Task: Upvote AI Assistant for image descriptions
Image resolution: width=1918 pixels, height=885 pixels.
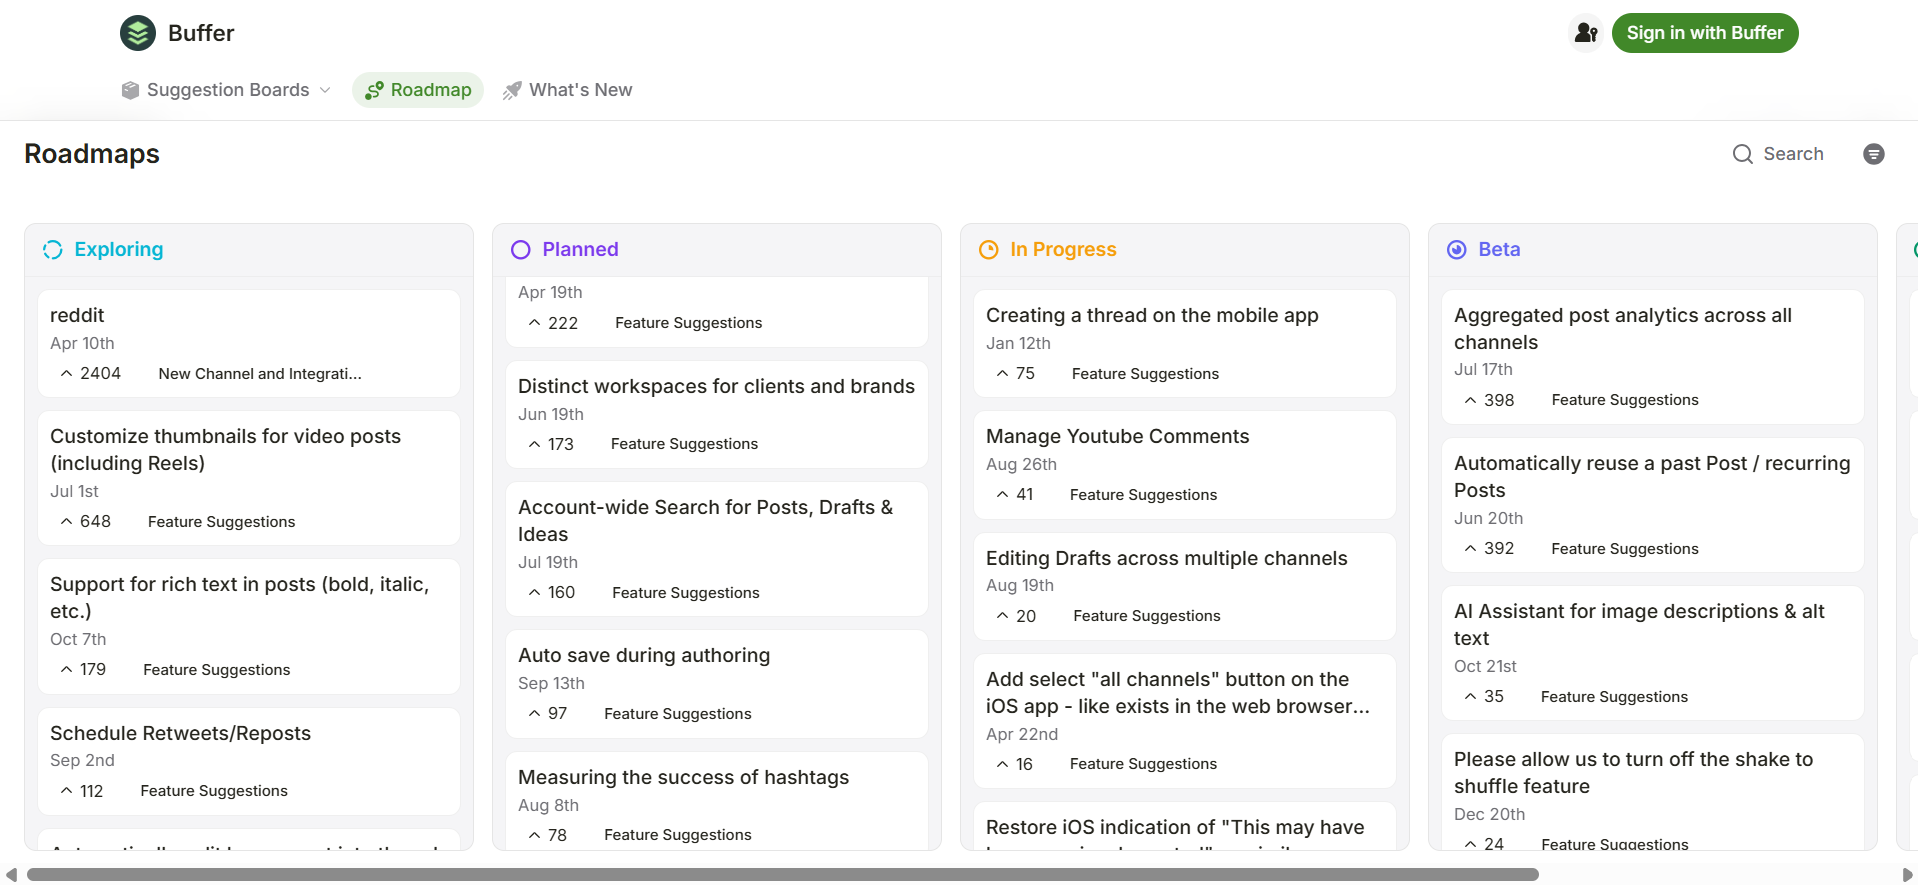Action: click(1484, 696)
